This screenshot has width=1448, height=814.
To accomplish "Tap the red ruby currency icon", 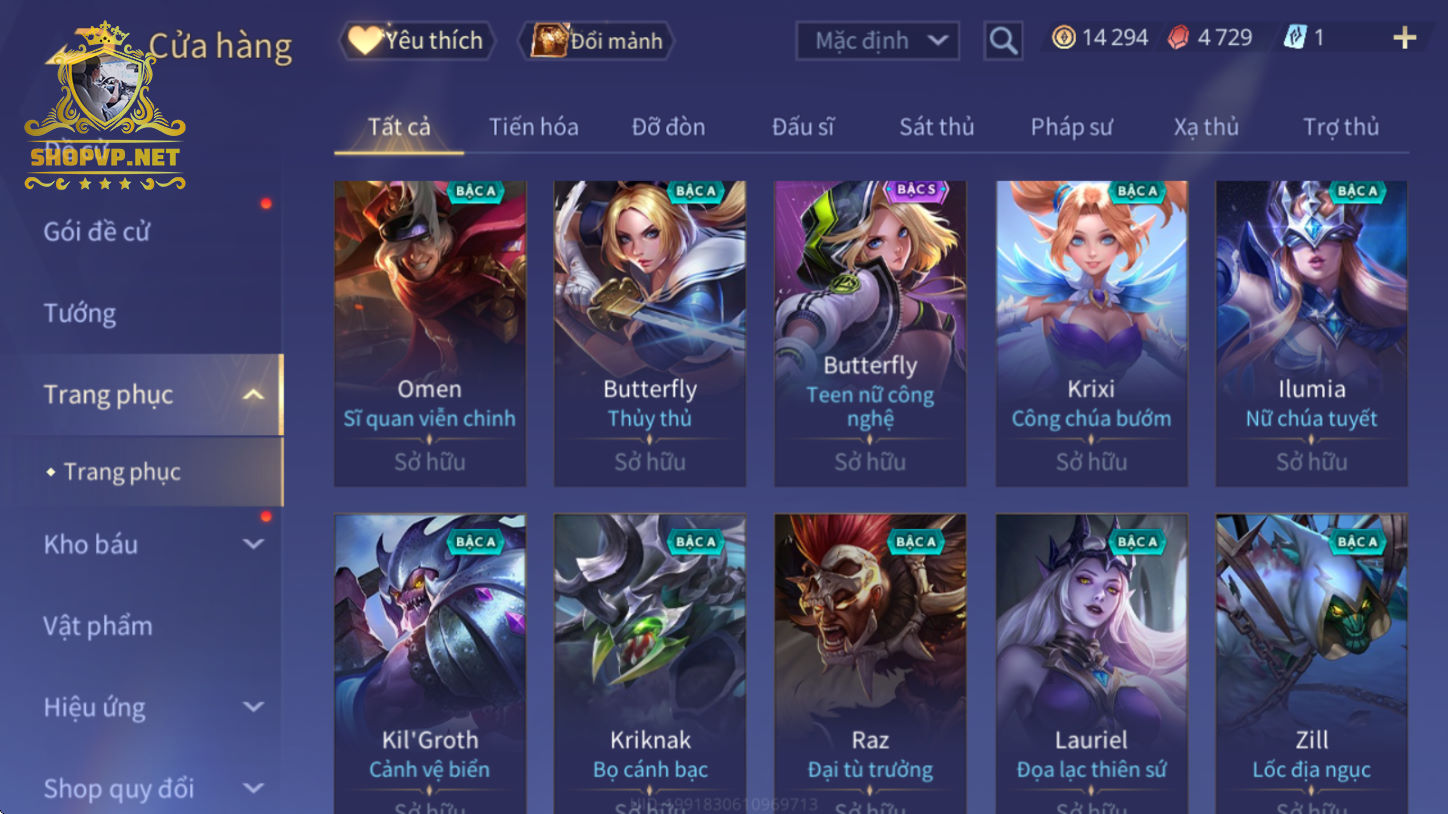I will (1180, 38).
